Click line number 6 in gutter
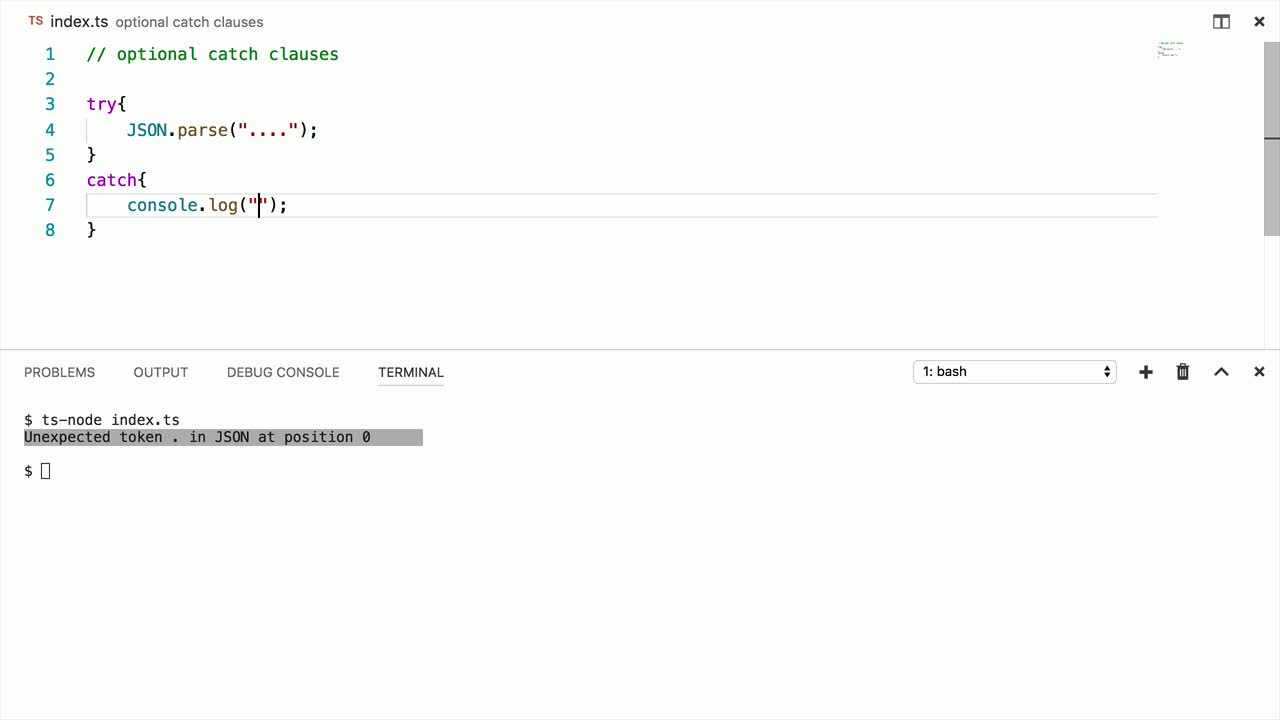The height and width of the screenshot is (720, 1280). pos(50,180)
